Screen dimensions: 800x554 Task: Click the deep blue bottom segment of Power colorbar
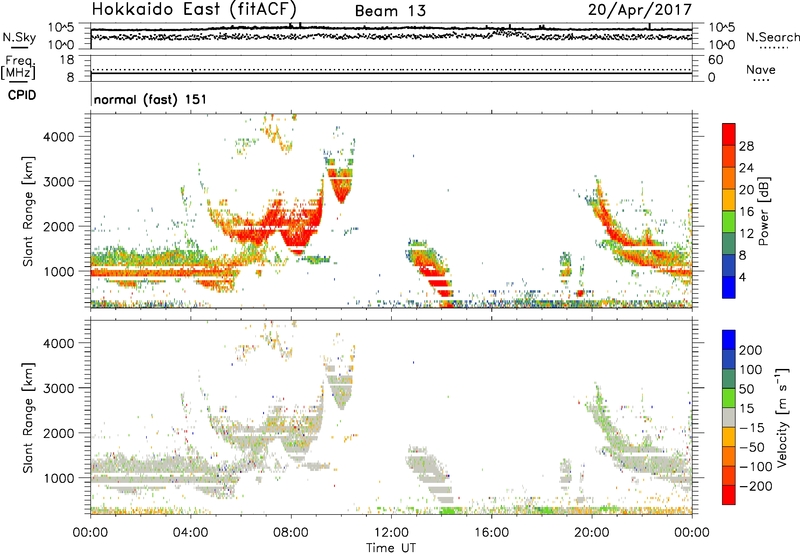[729, 287]
